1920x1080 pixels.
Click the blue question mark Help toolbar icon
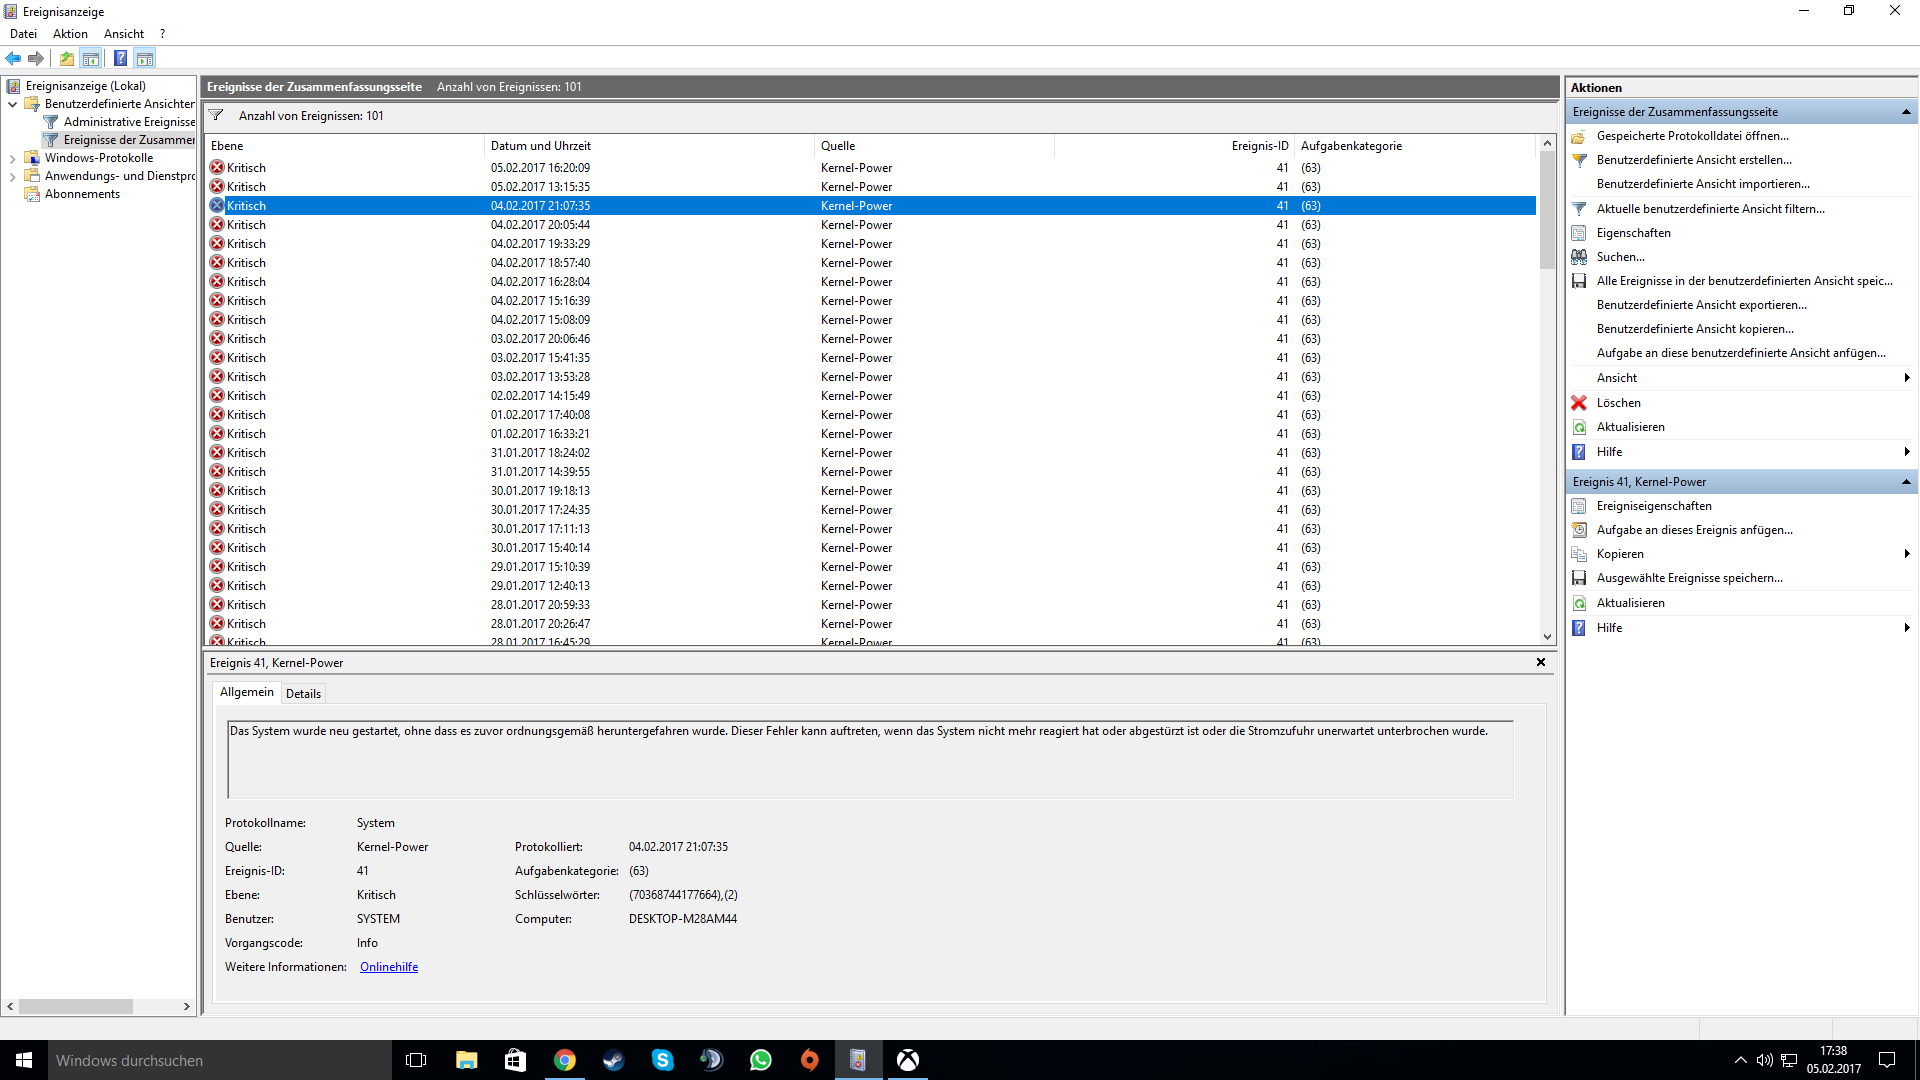pos(120,58)
